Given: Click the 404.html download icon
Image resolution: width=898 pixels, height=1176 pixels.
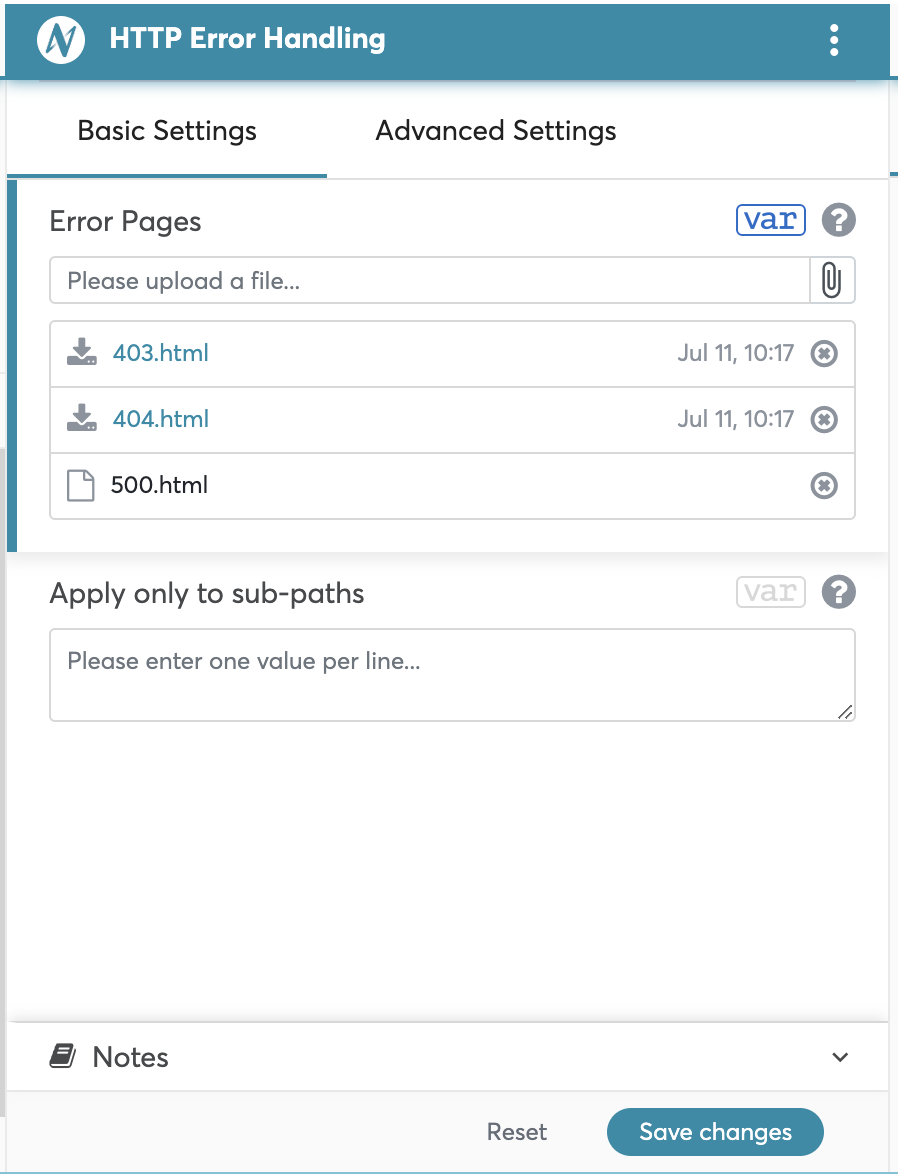Looking at the screenshot, I should (x=82, y=419).
